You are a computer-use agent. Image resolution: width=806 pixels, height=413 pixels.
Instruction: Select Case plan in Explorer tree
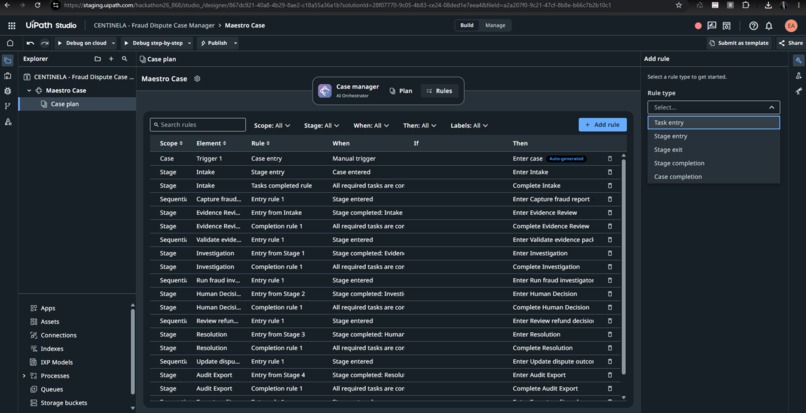[x=77, y=104]
